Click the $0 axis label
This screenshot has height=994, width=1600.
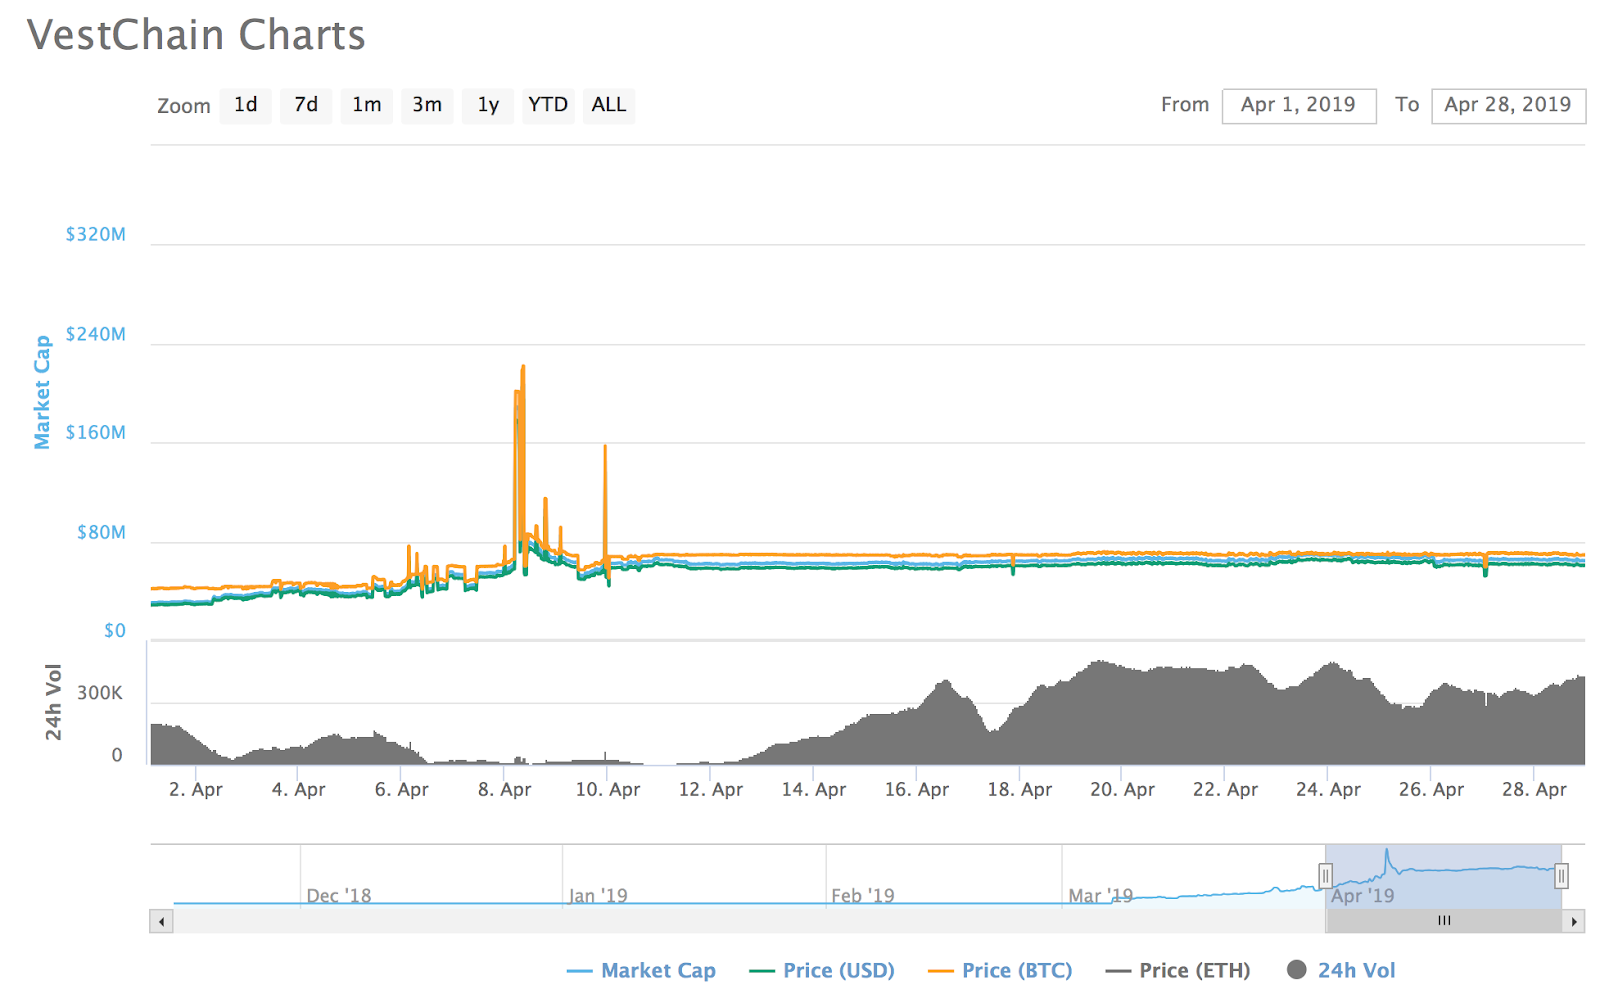[115, 631]
